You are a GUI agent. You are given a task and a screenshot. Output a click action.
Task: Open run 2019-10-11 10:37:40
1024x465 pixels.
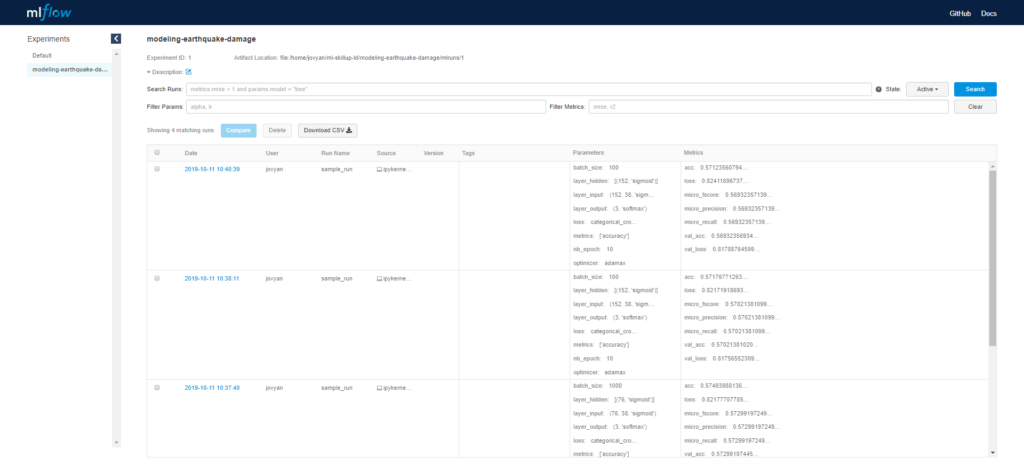click(x=212, y=387)
